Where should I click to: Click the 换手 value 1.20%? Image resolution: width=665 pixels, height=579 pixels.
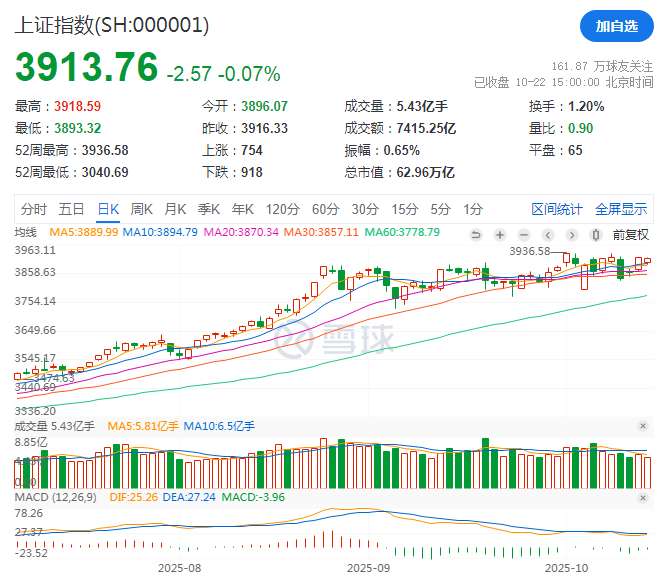click(586, 106)
